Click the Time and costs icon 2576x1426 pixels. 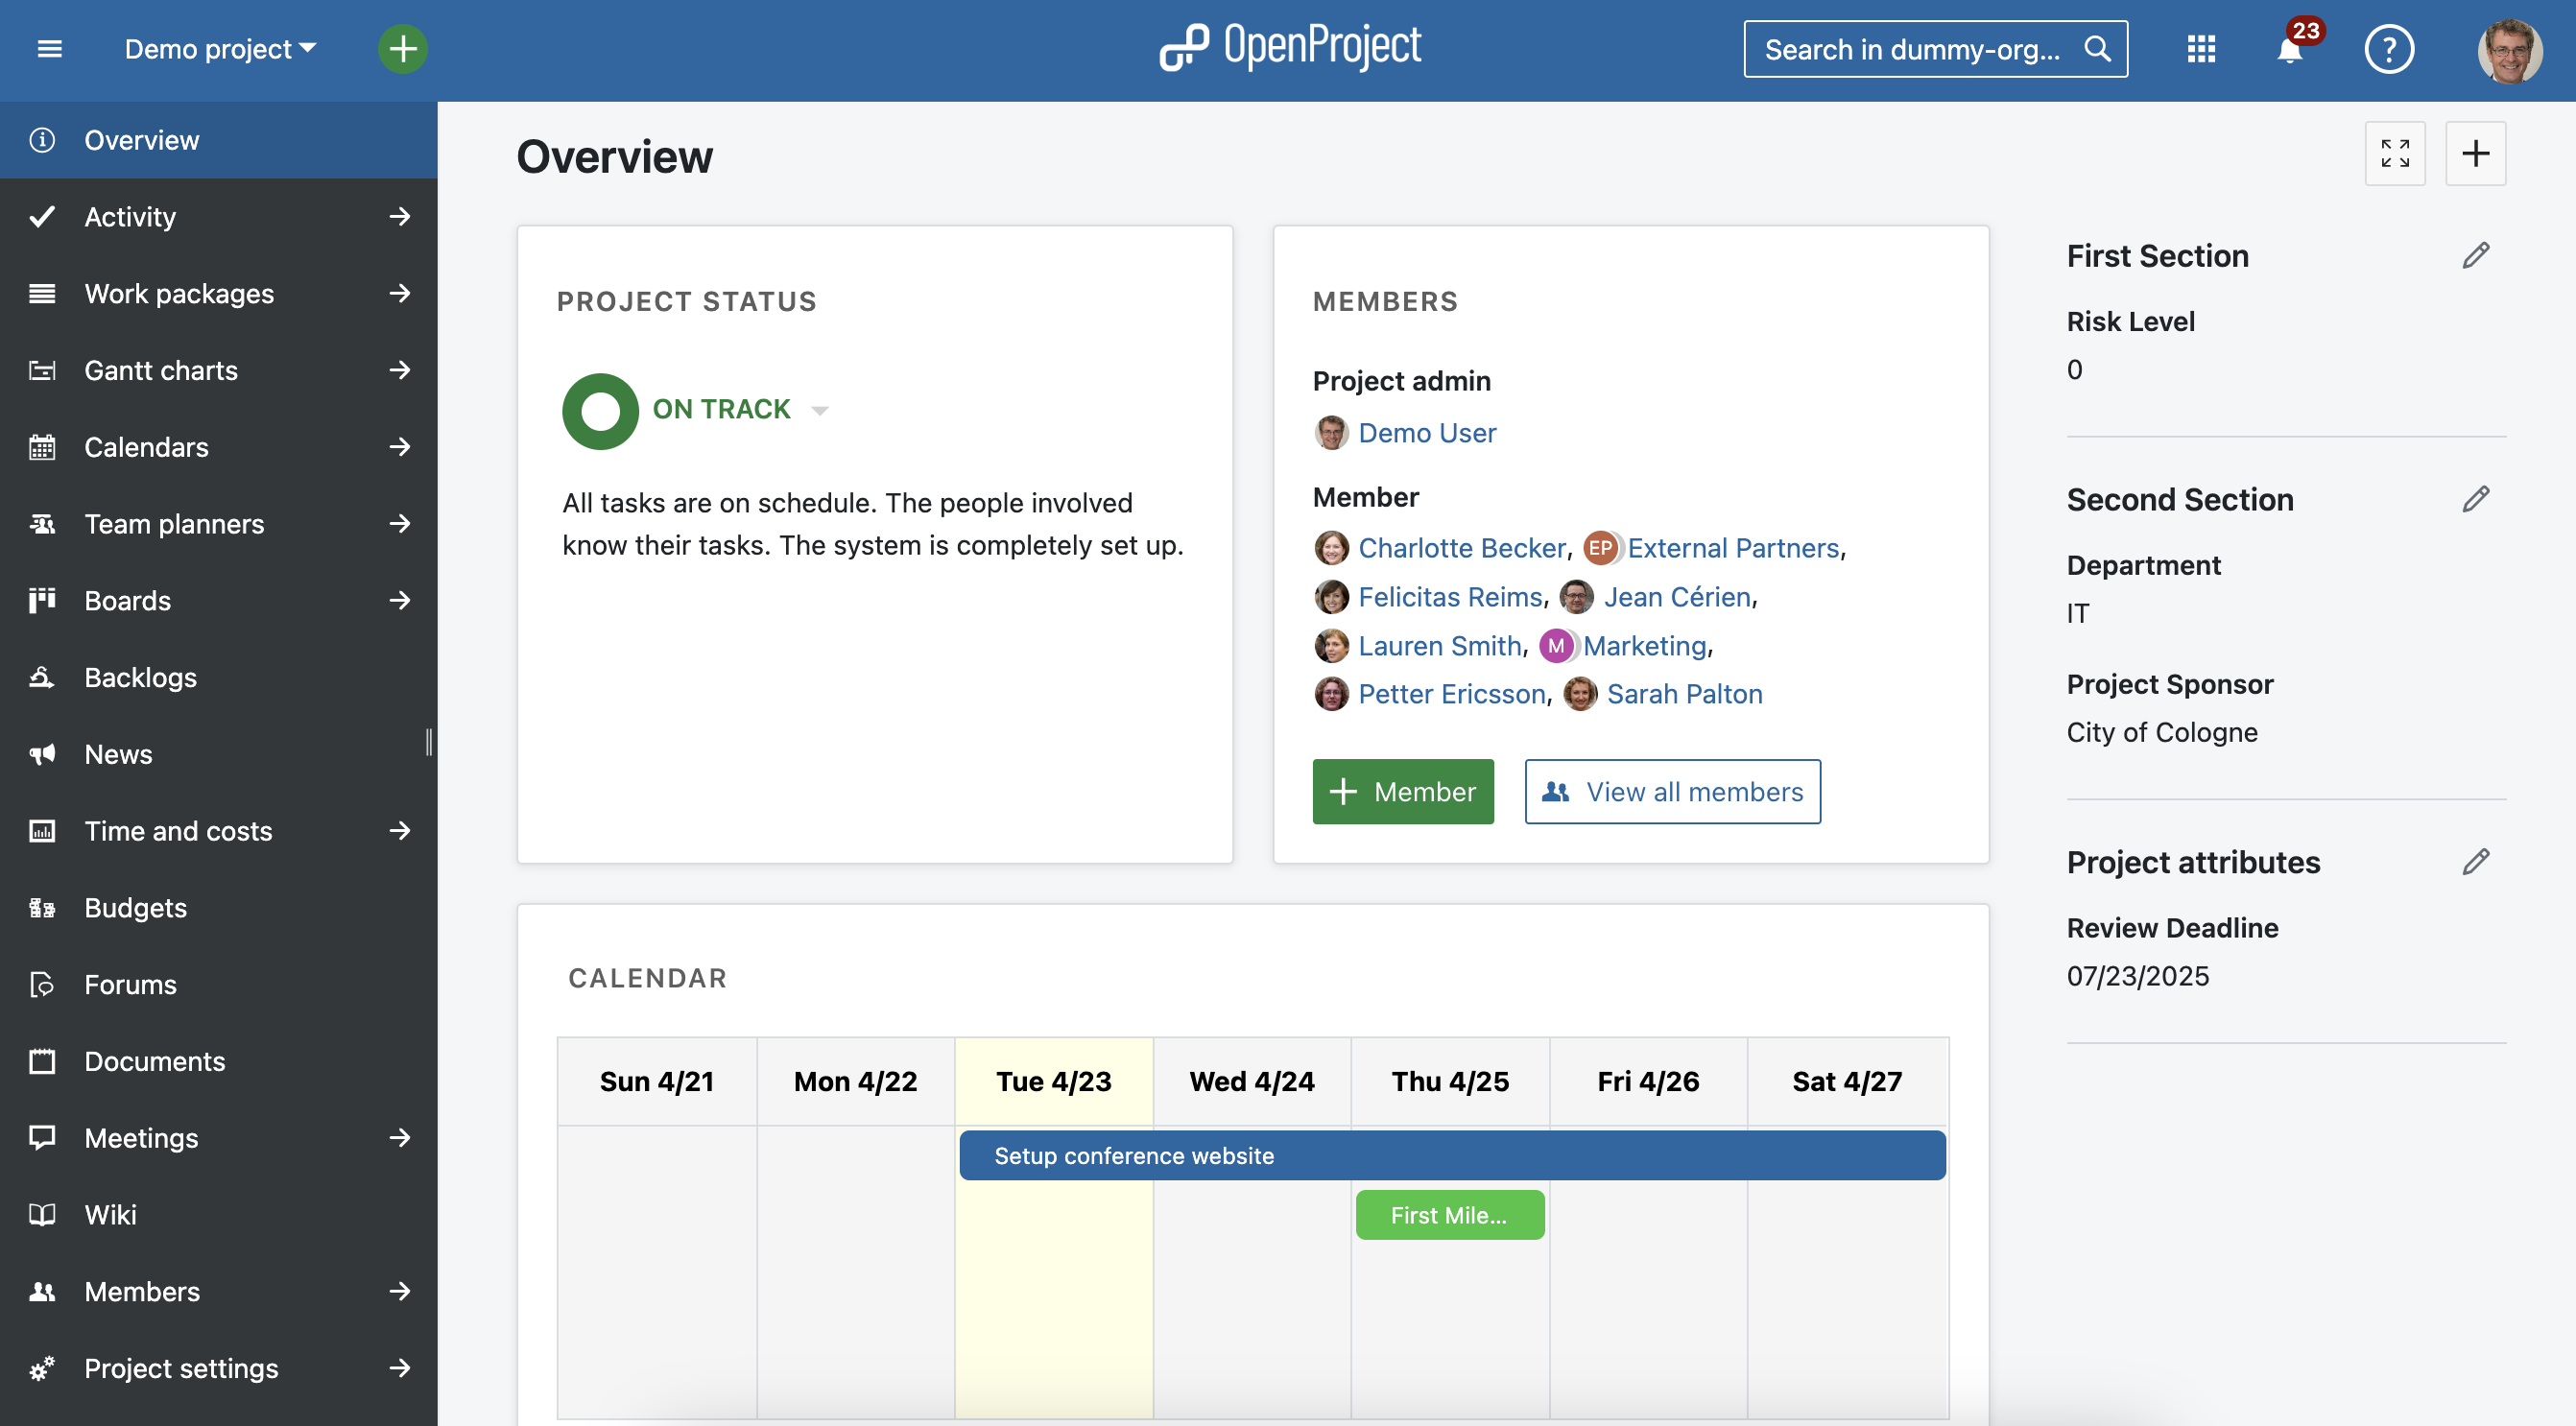[42, 831]
